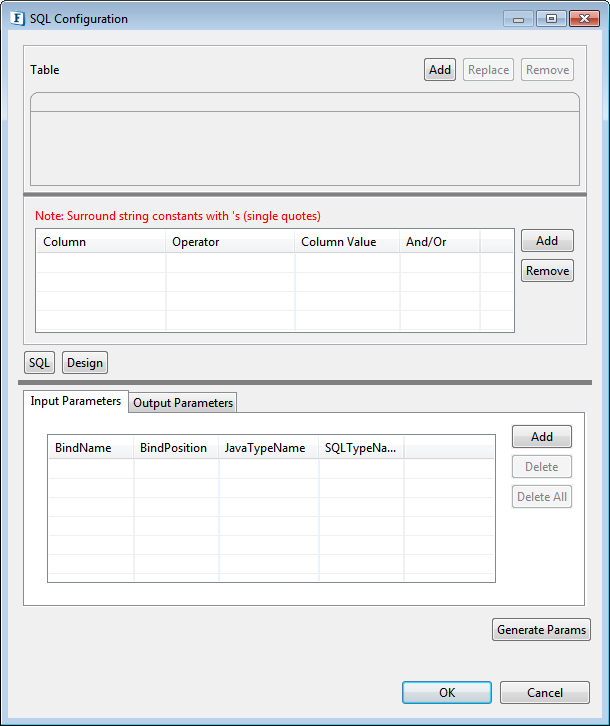This screenshot has height=726, width=610.
Task: Click the Column header in conditions table
Action: (100, 242)
